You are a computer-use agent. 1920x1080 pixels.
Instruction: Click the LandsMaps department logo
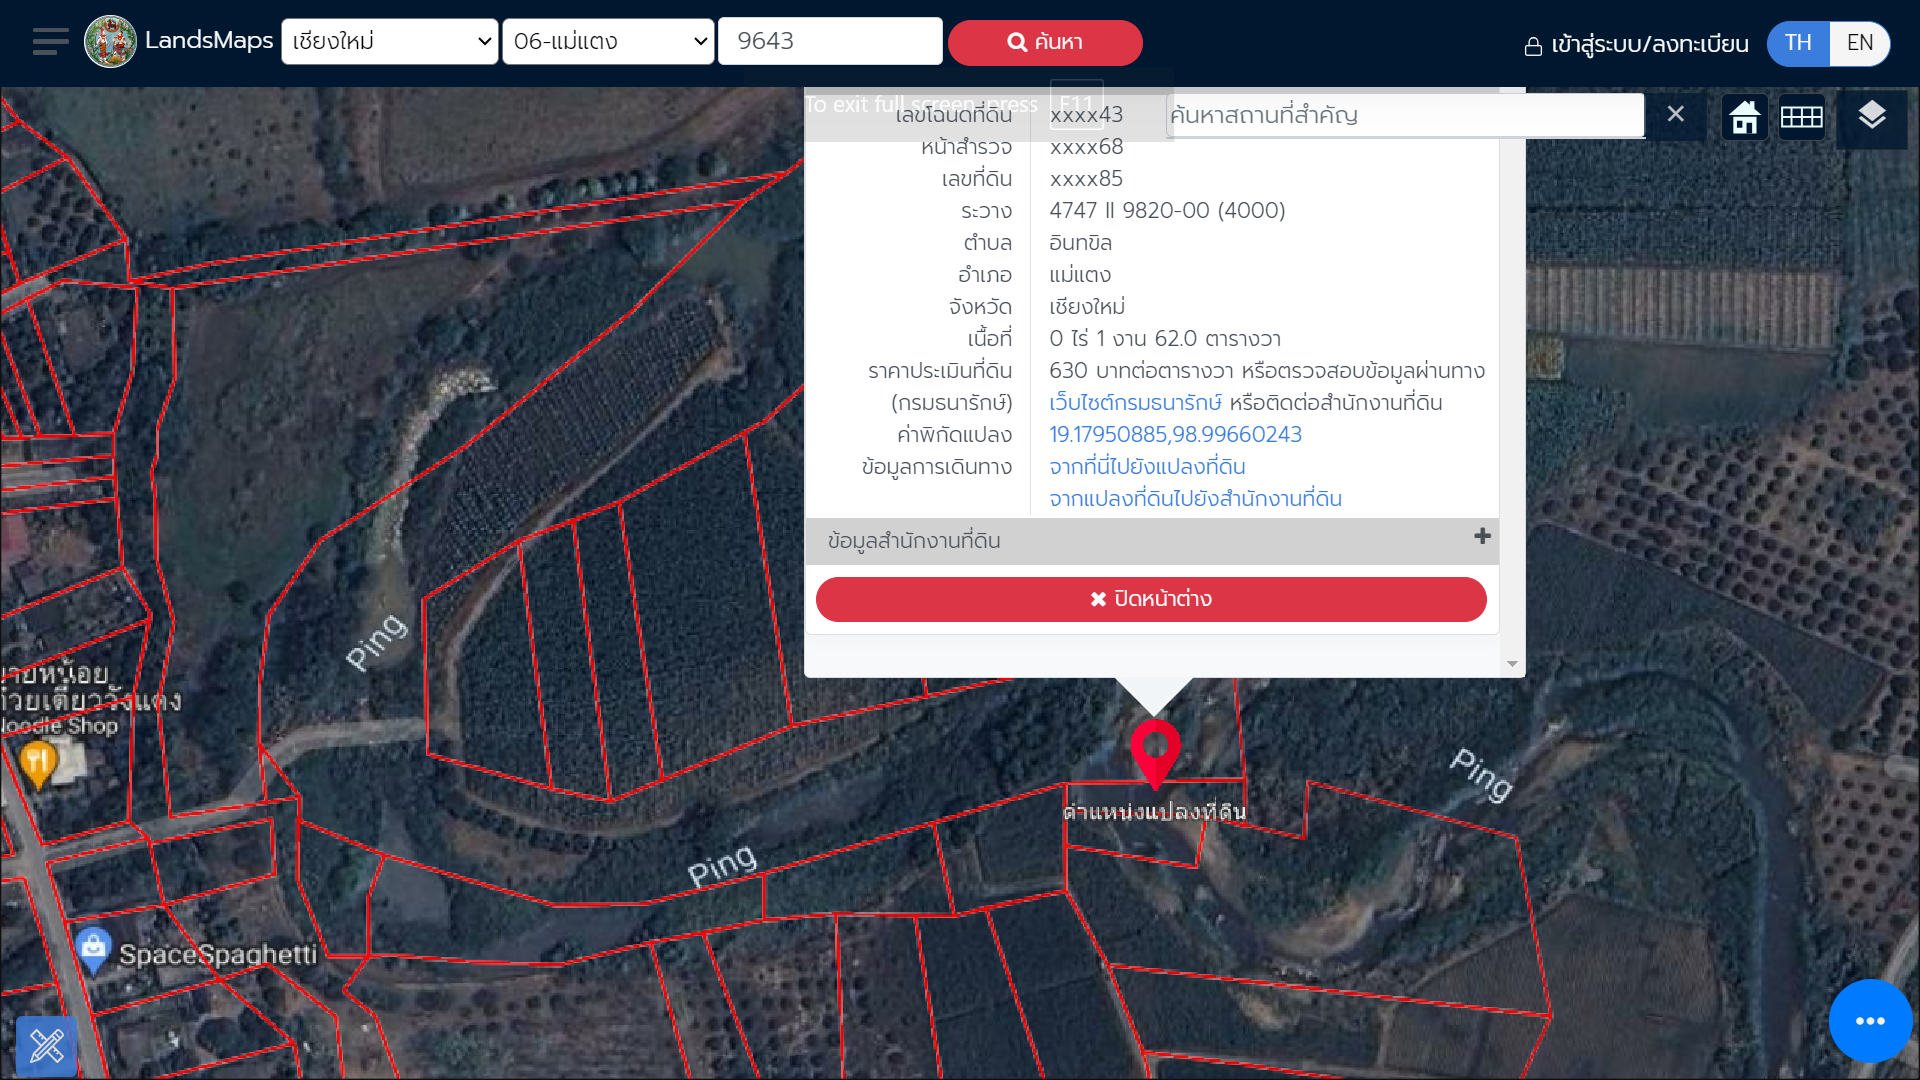pos(110,42)
